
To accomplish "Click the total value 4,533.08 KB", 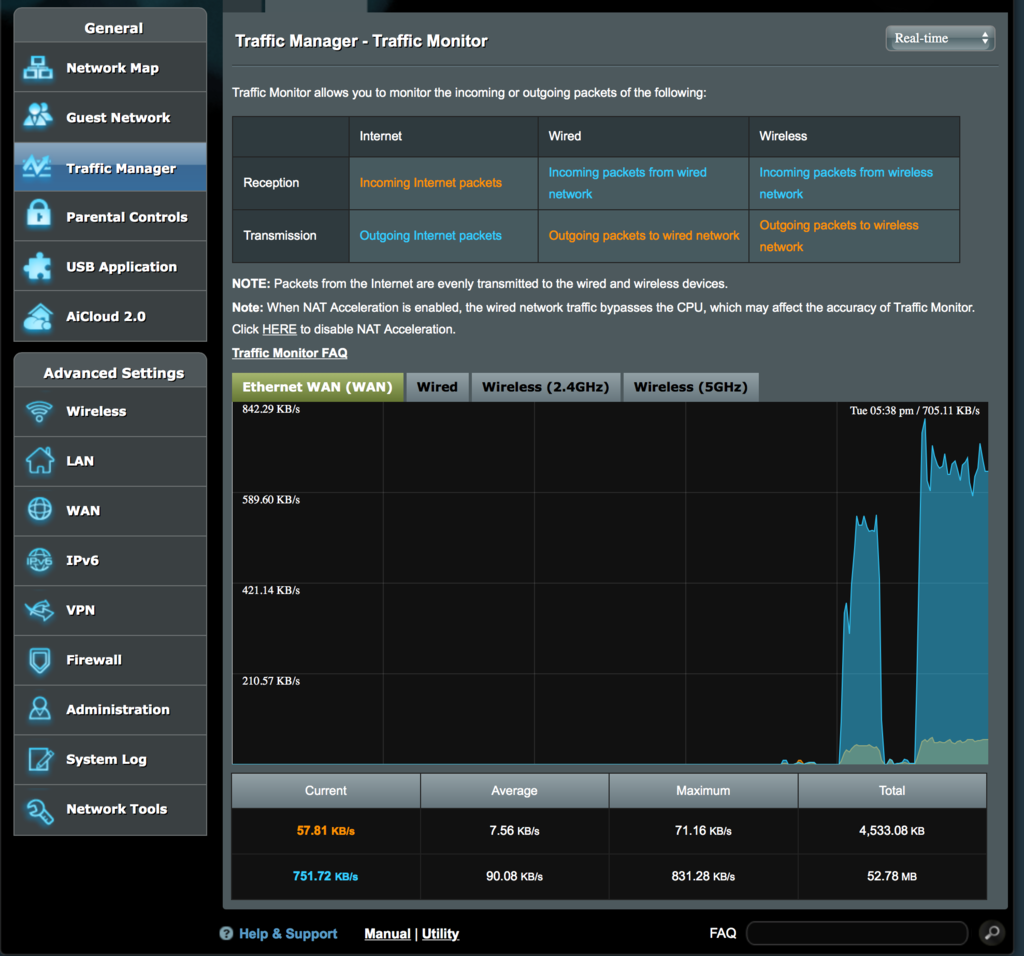I will click(891, 831).
